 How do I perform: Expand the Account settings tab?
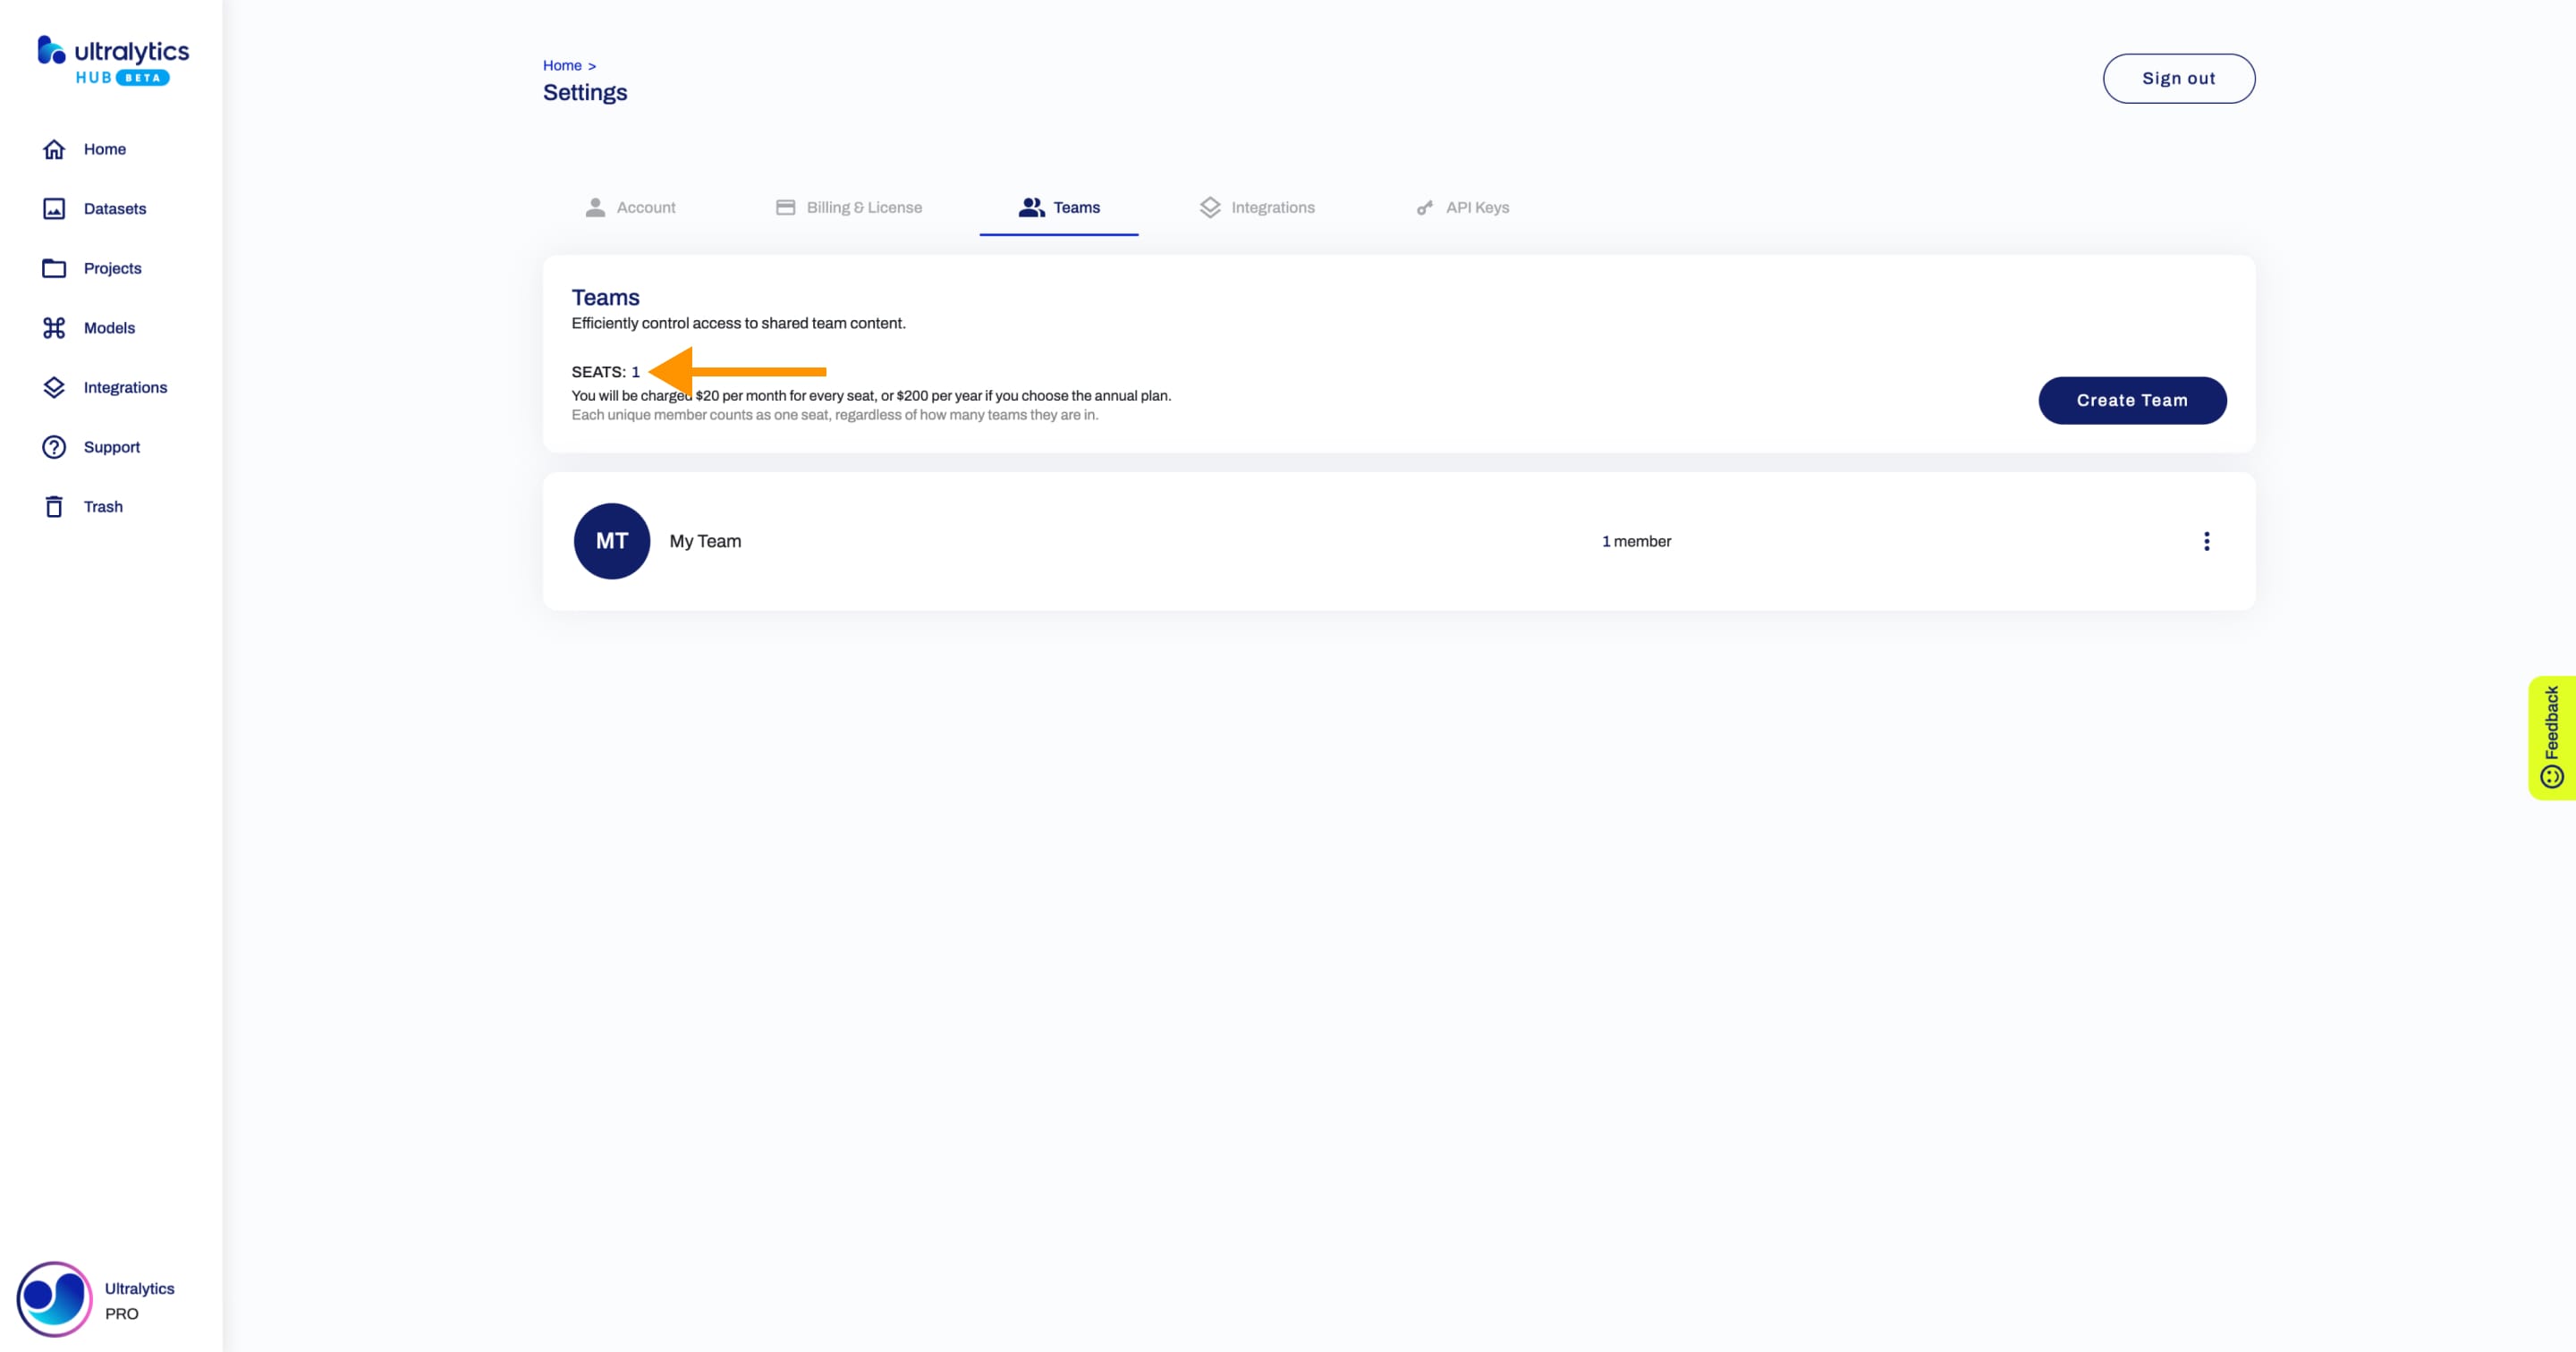(x=648, y=206)
